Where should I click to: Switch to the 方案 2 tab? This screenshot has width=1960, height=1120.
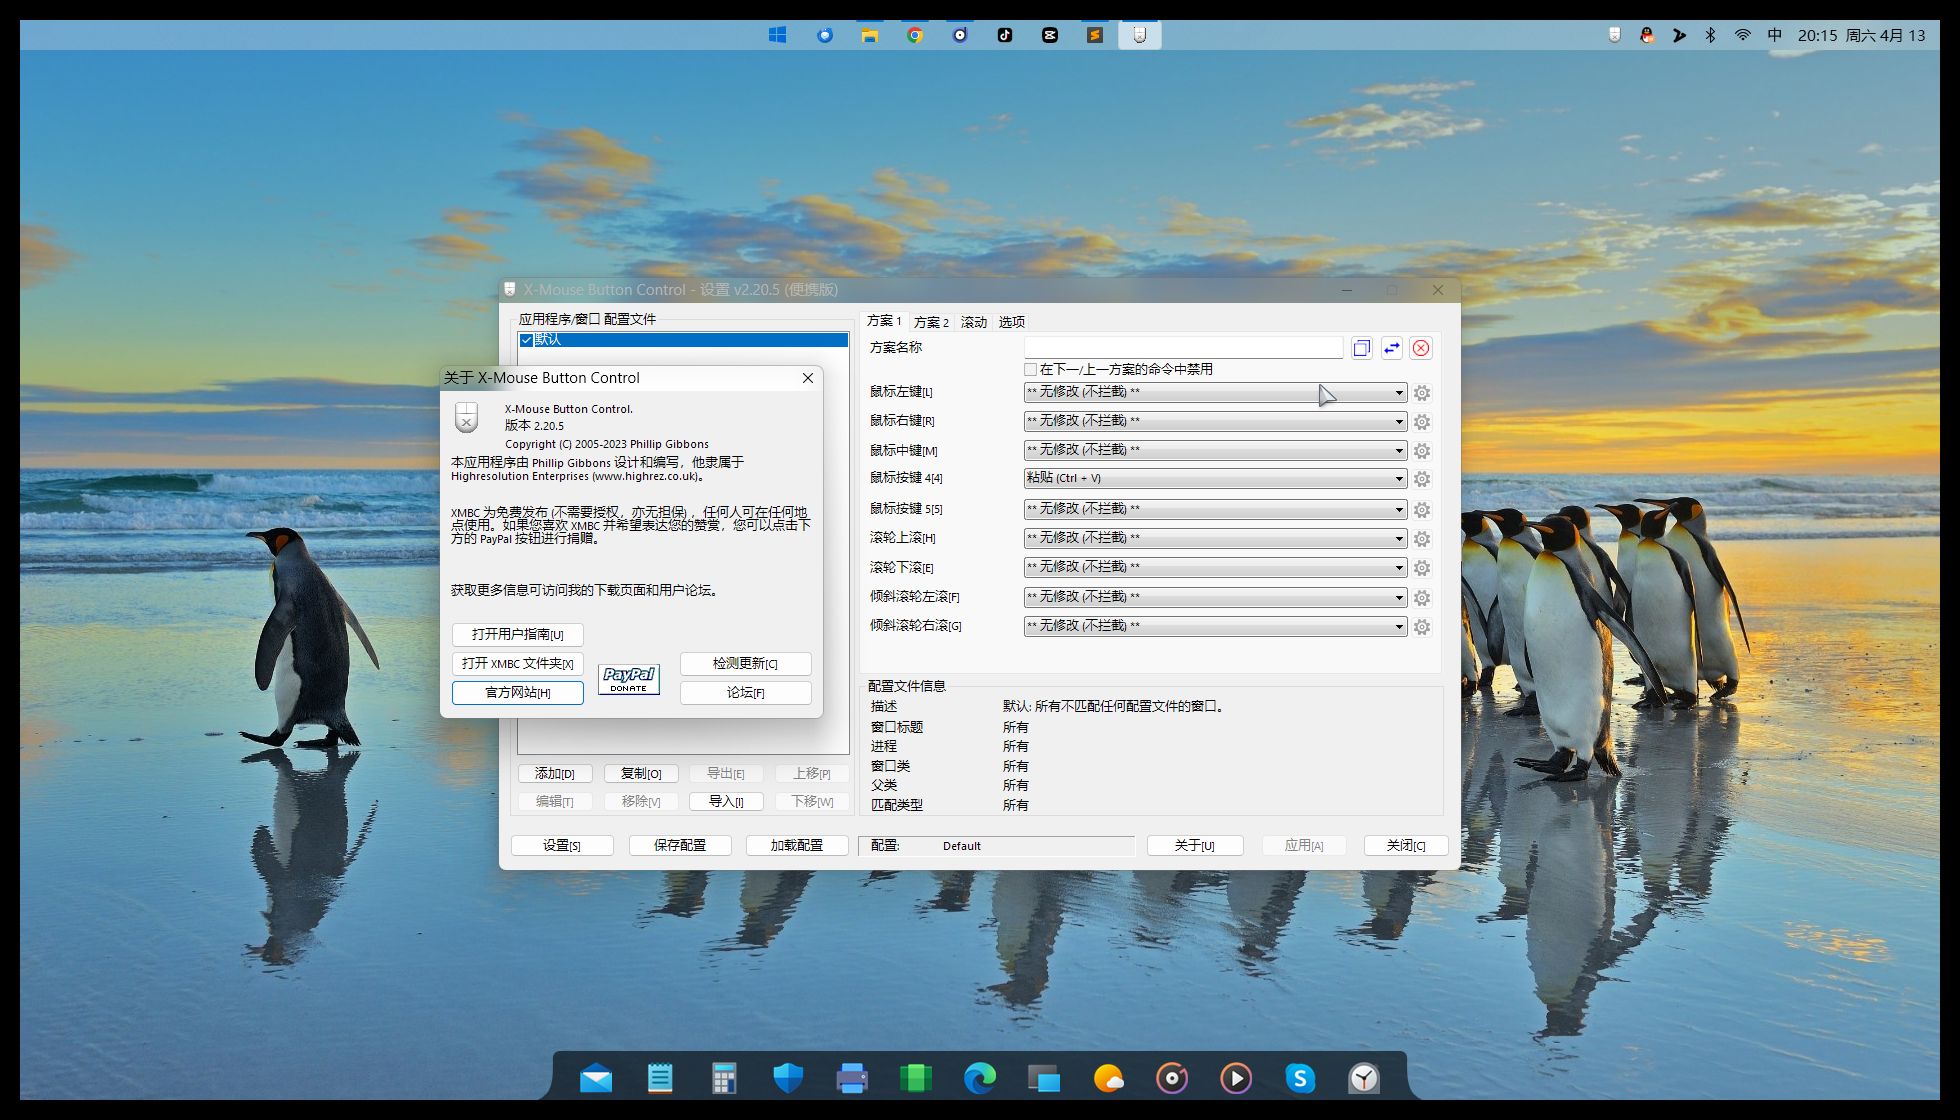coord(931,322)
